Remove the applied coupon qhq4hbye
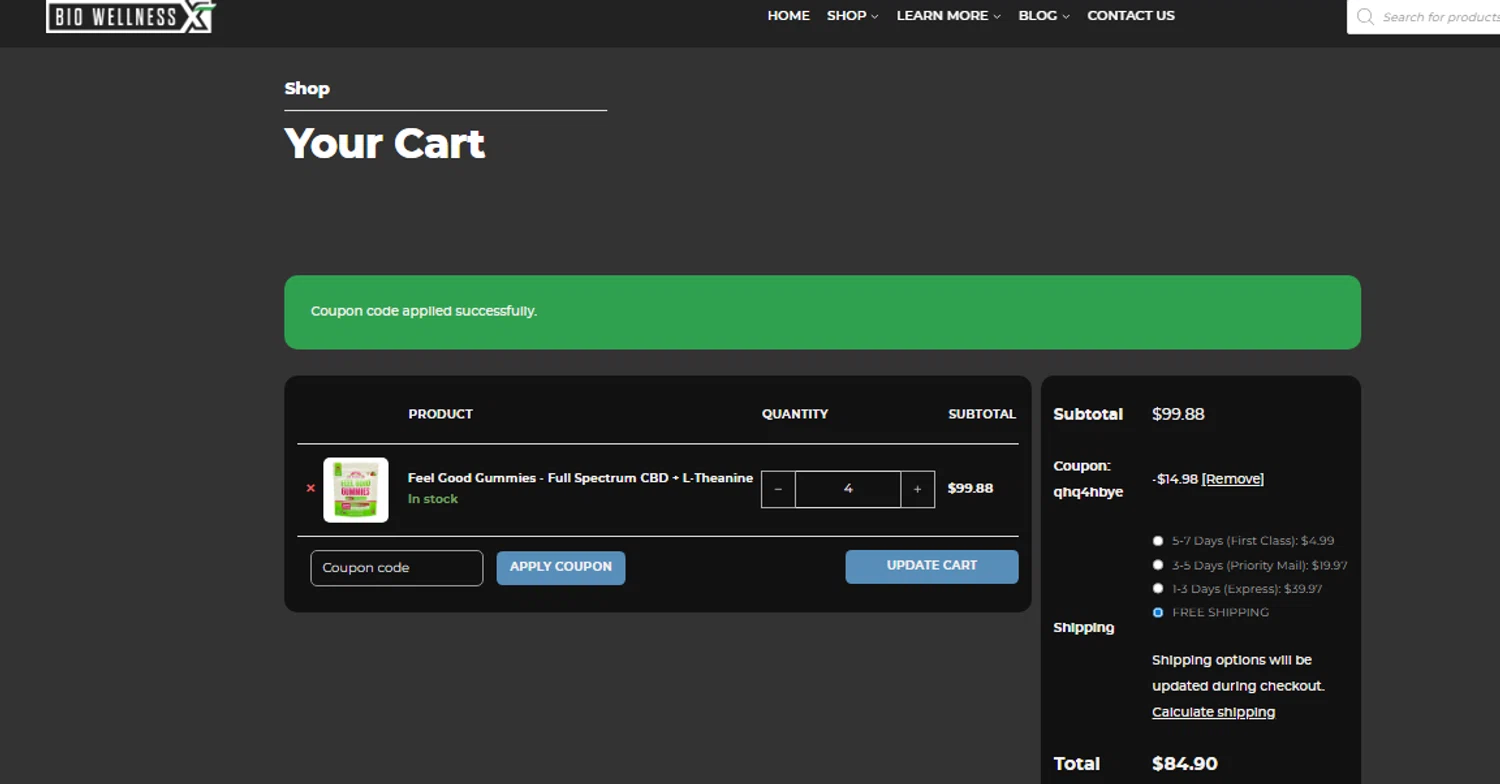This screenshot has width=1500, height=784. (x=1232, y=479)
